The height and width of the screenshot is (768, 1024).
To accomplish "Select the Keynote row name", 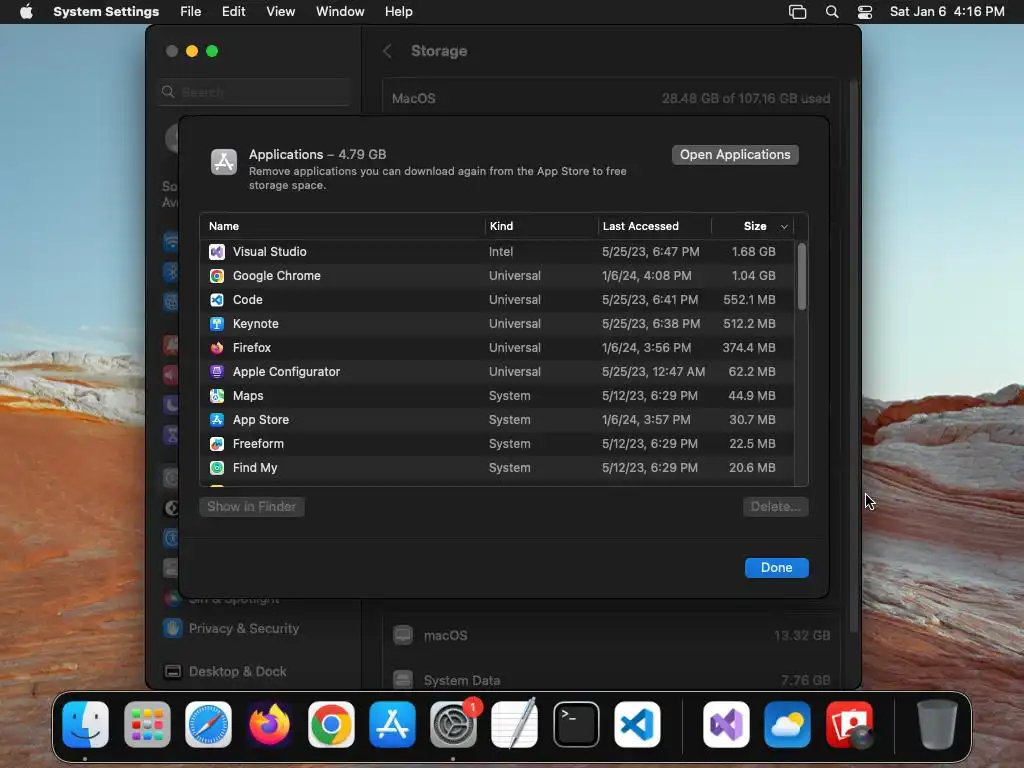I will (256, 324).
